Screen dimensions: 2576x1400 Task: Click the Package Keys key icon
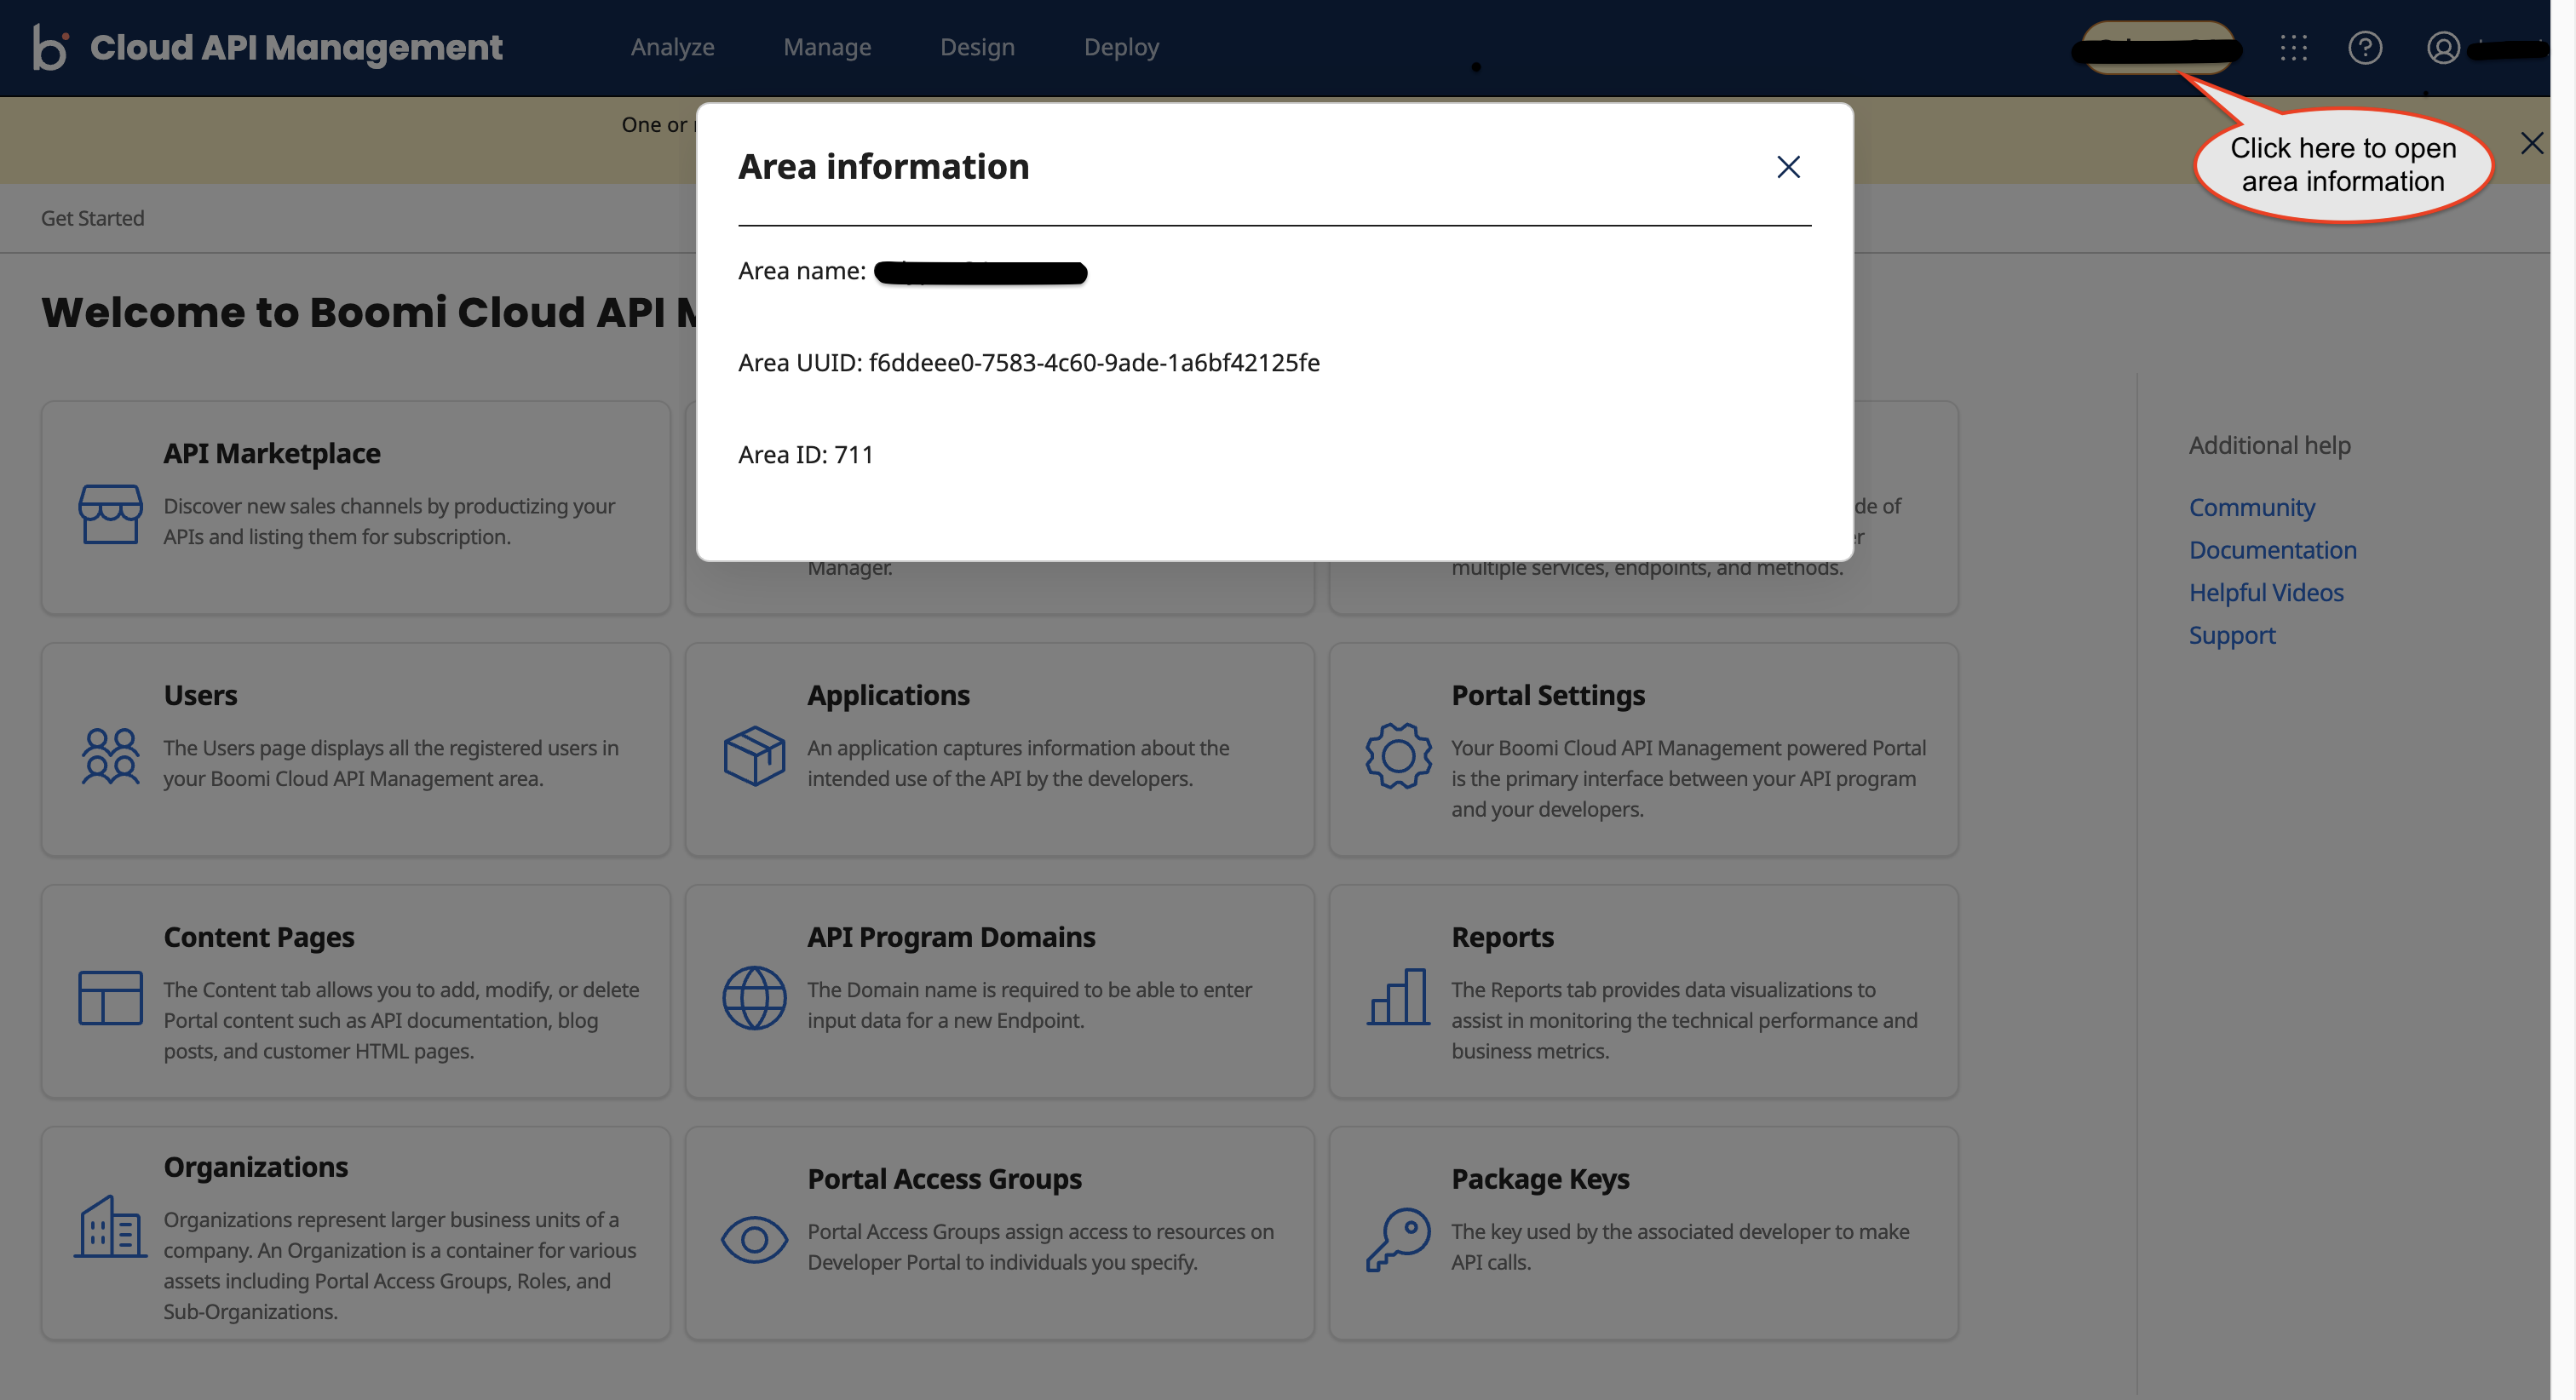(1398, 1239)
